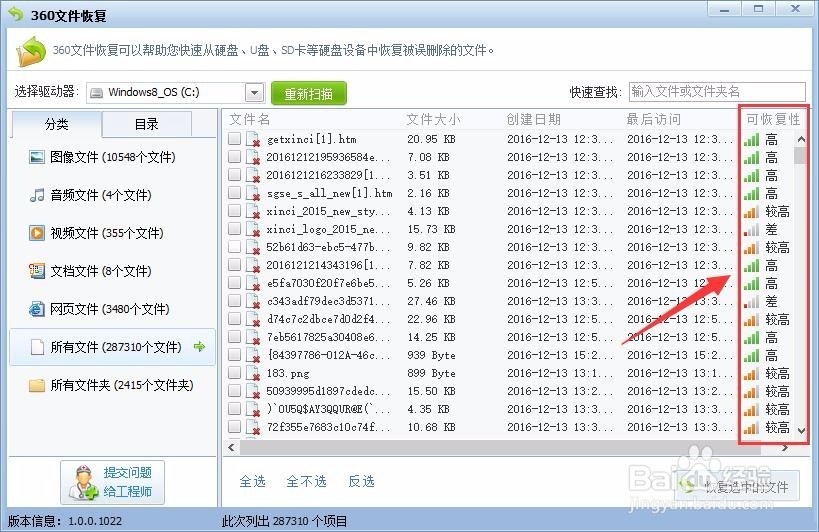Image resolution: width=819 pixels, height=532 pixels.
Task: Minimize the 360文件恢复 window
Action: click(x=724, y=9)
